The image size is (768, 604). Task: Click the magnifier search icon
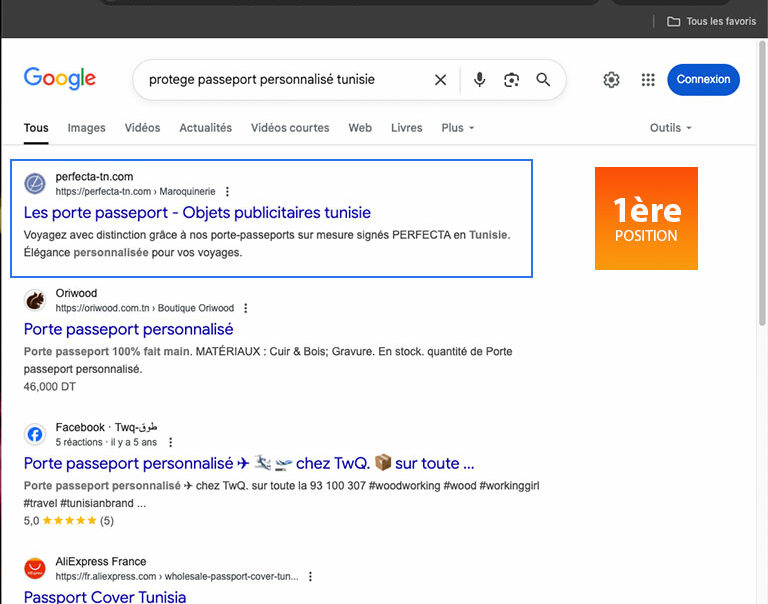tap(543, 80)
